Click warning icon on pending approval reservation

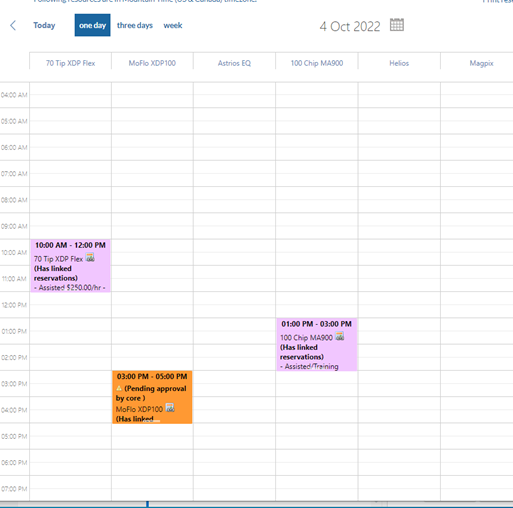pyautogui.click(x=119, y=388)
